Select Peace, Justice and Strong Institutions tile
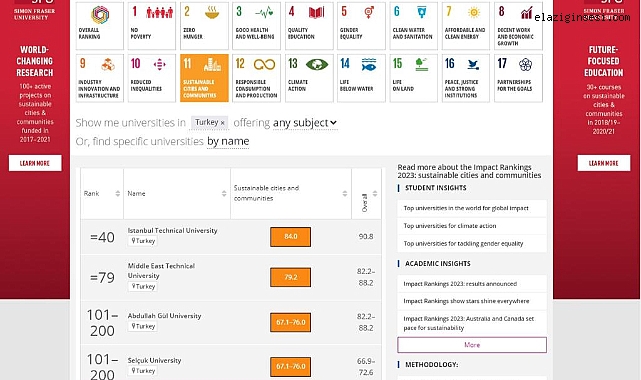Viewport: 641px width, 380px height. pyautogui.click(x=466, y=78)
